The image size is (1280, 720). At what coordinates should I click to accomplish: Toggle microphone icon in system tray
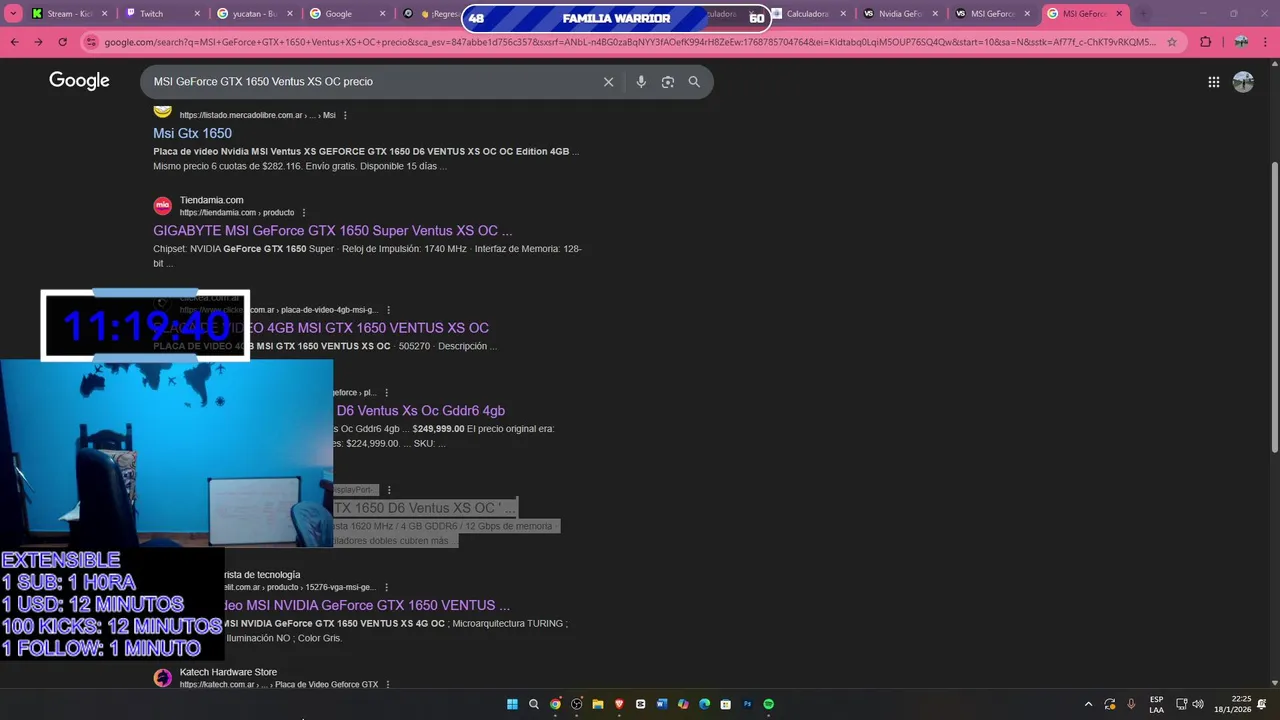tap(1131, 704)
